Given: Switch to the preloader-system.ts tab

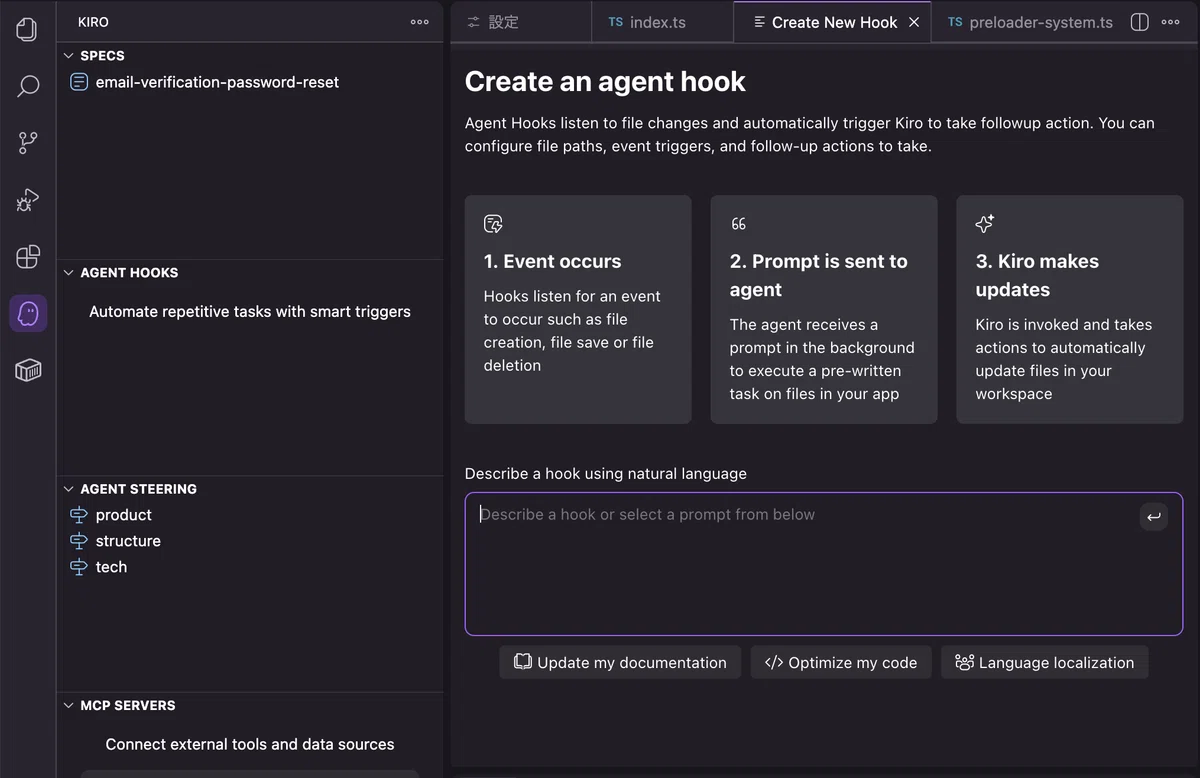Looking at the screenshot, I should pyautogui.click(x=1030, y=22).
